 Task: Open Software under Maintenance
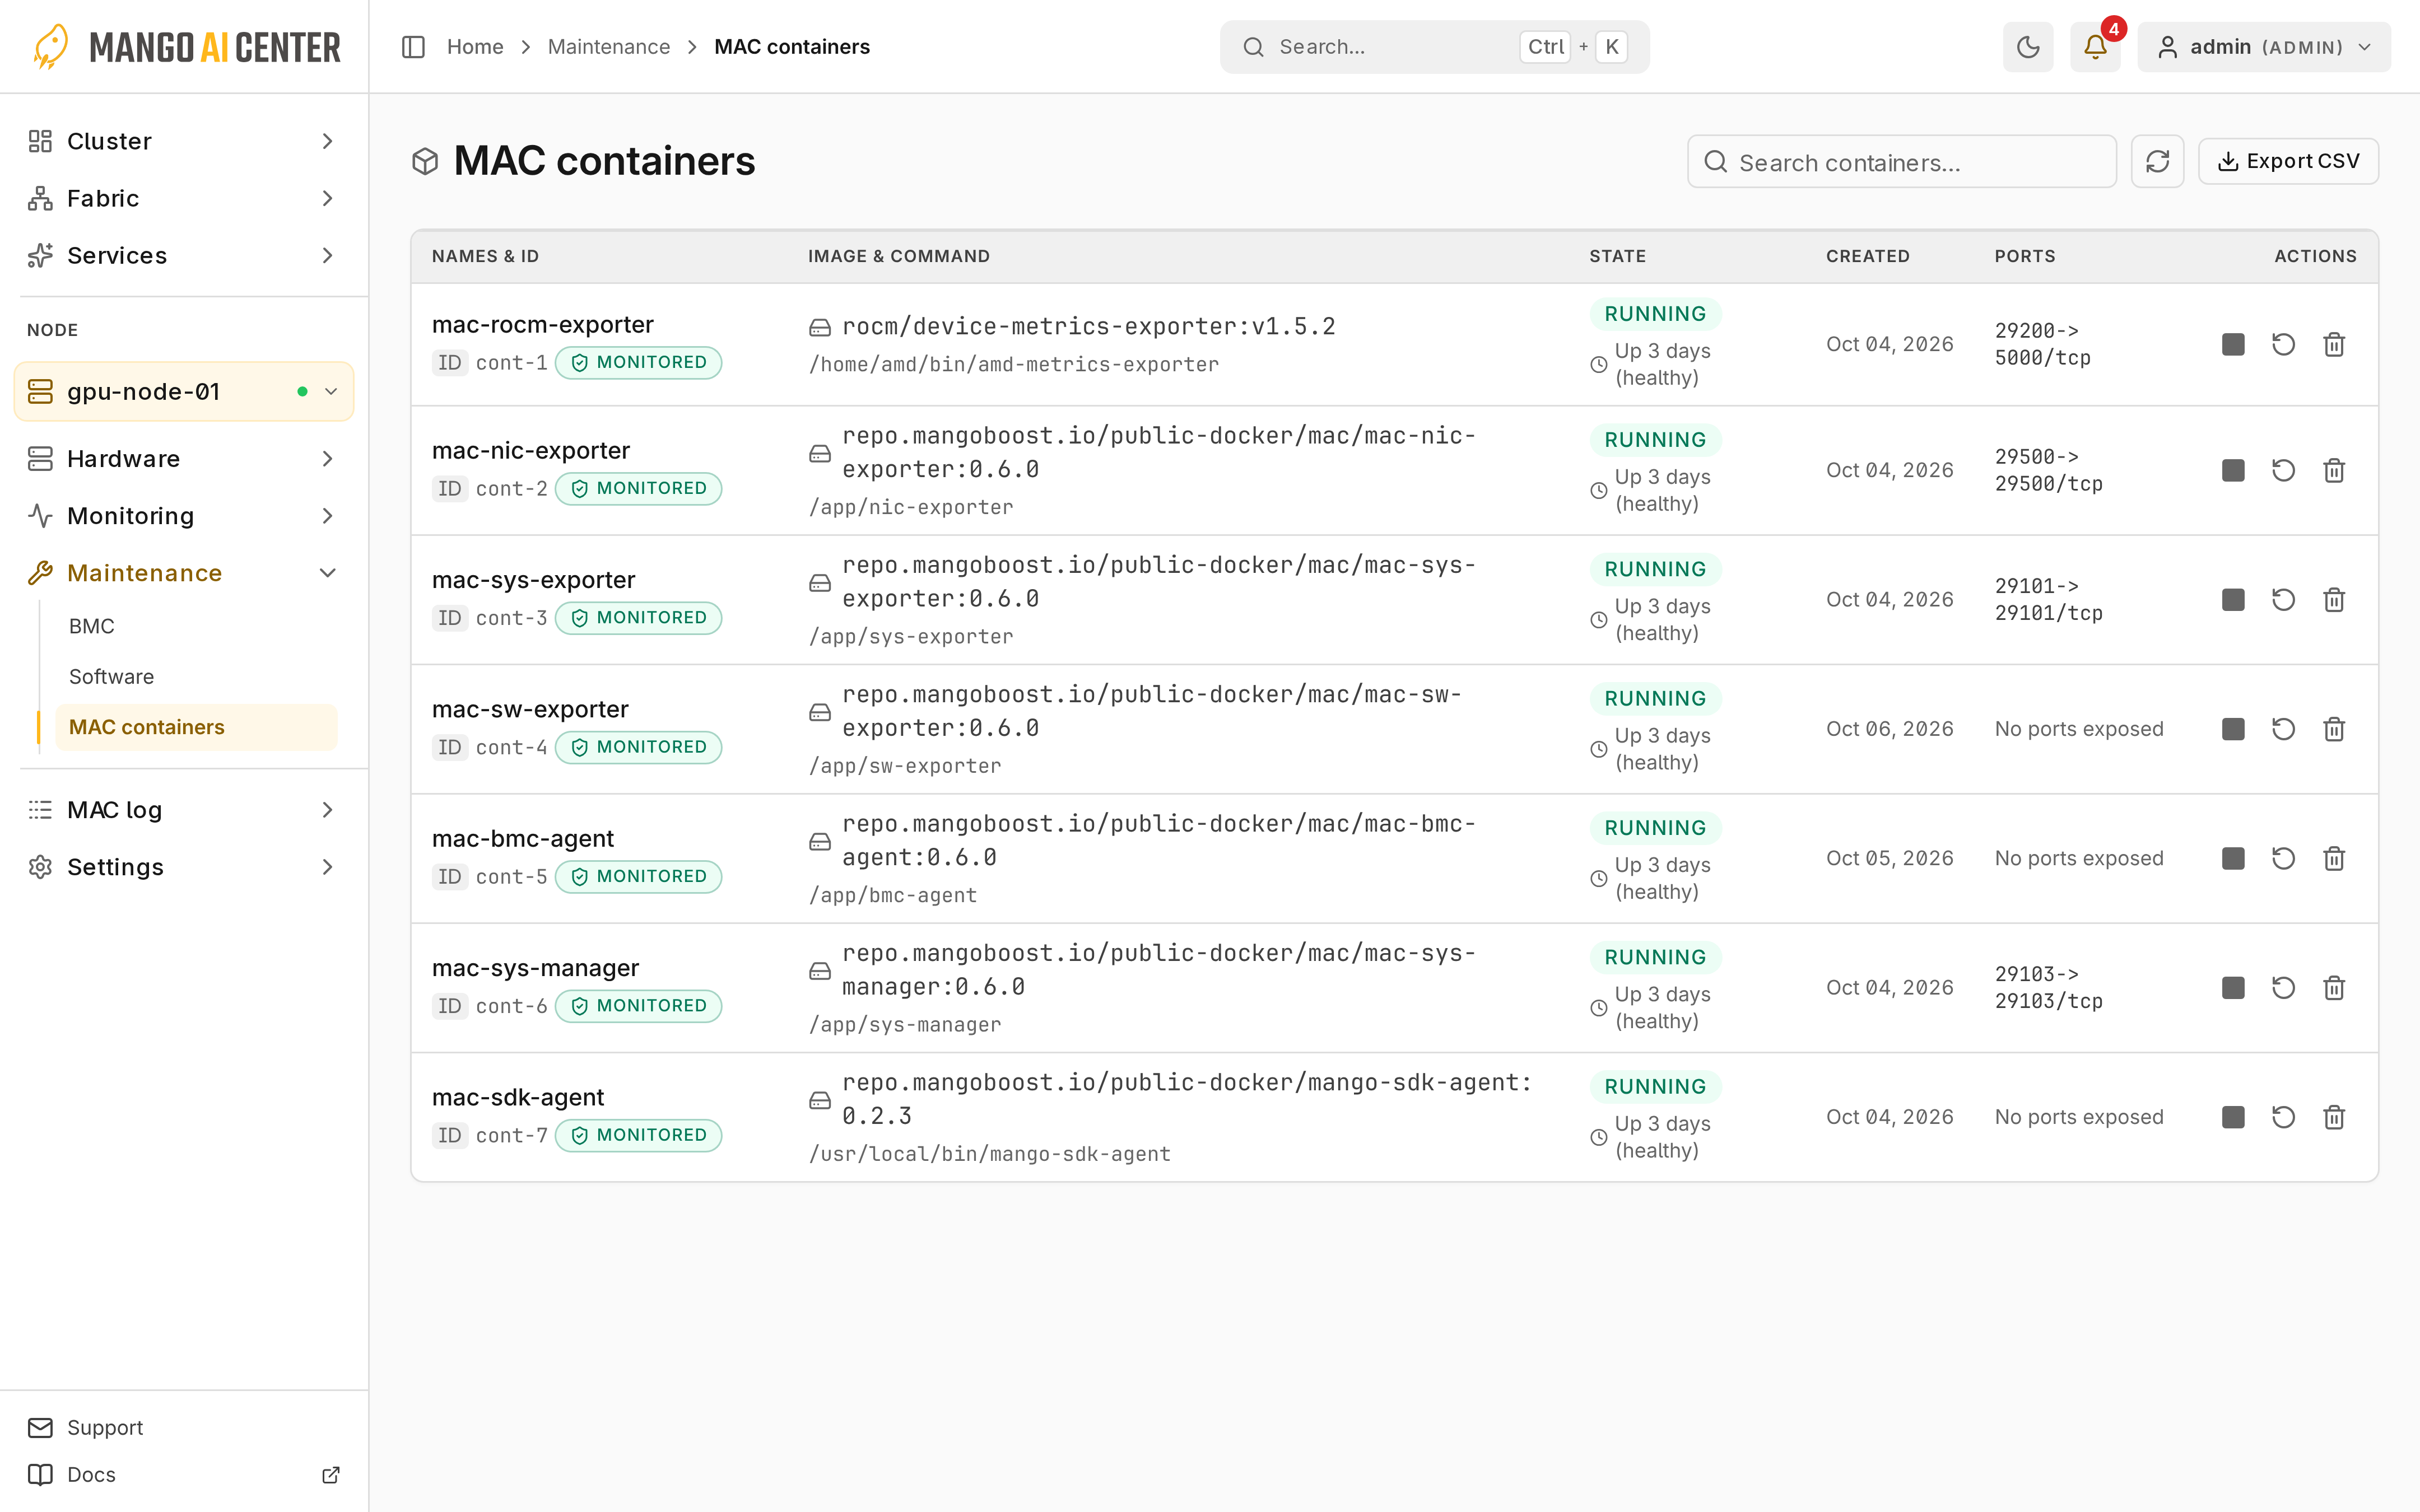click(196, 676)
